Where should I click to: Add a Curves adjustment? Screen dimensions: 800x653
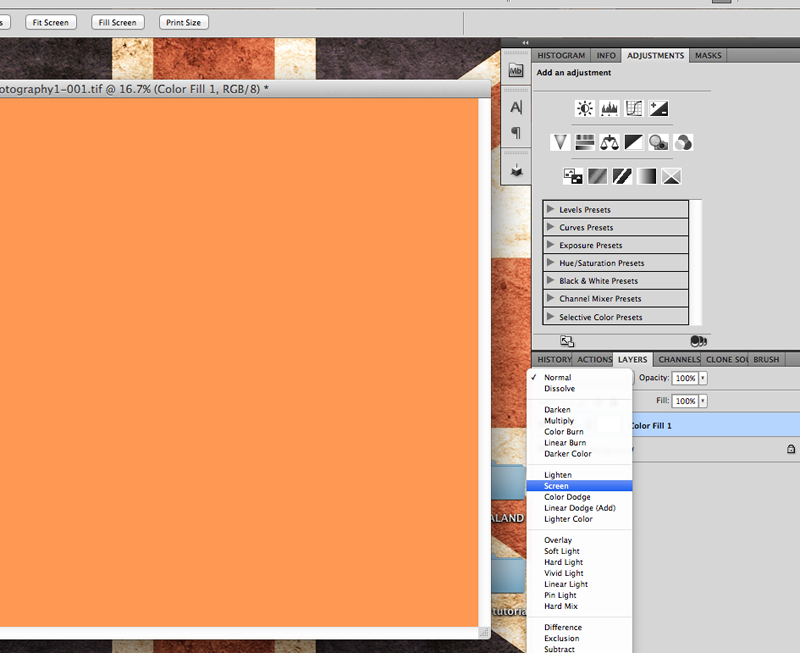tap(634, 109)
